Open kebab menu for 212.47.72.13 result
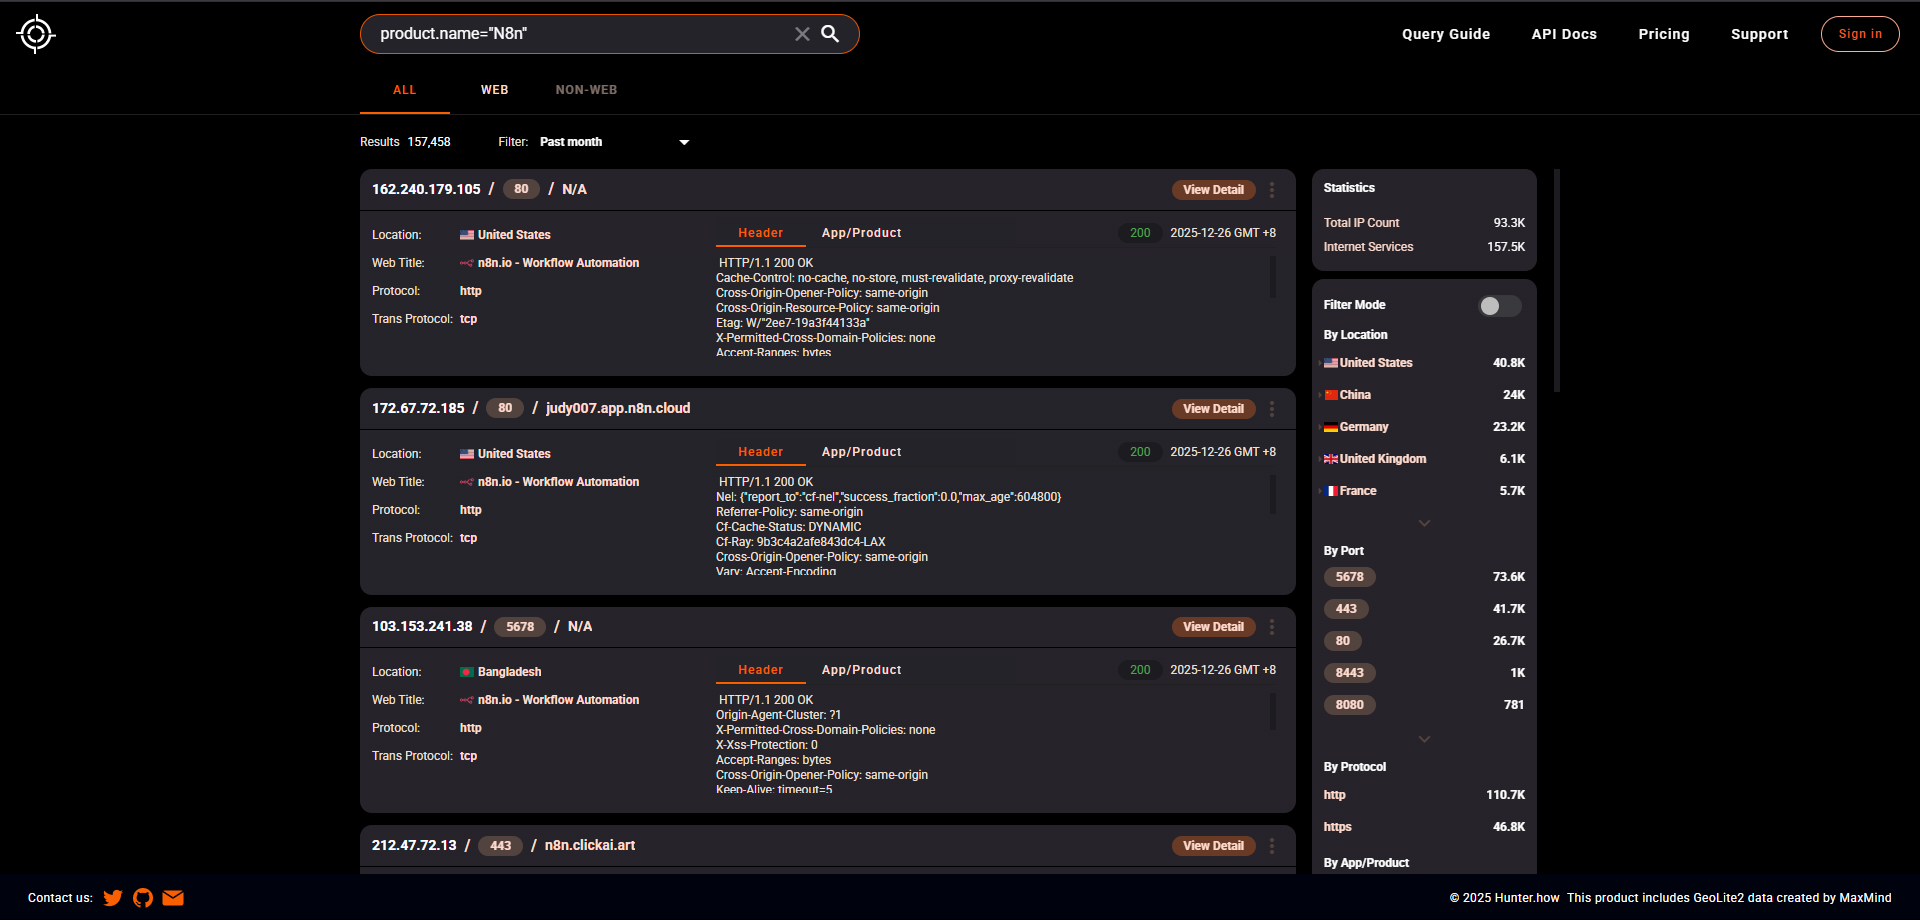The image size is (1920, 920). click(1272, 846)
